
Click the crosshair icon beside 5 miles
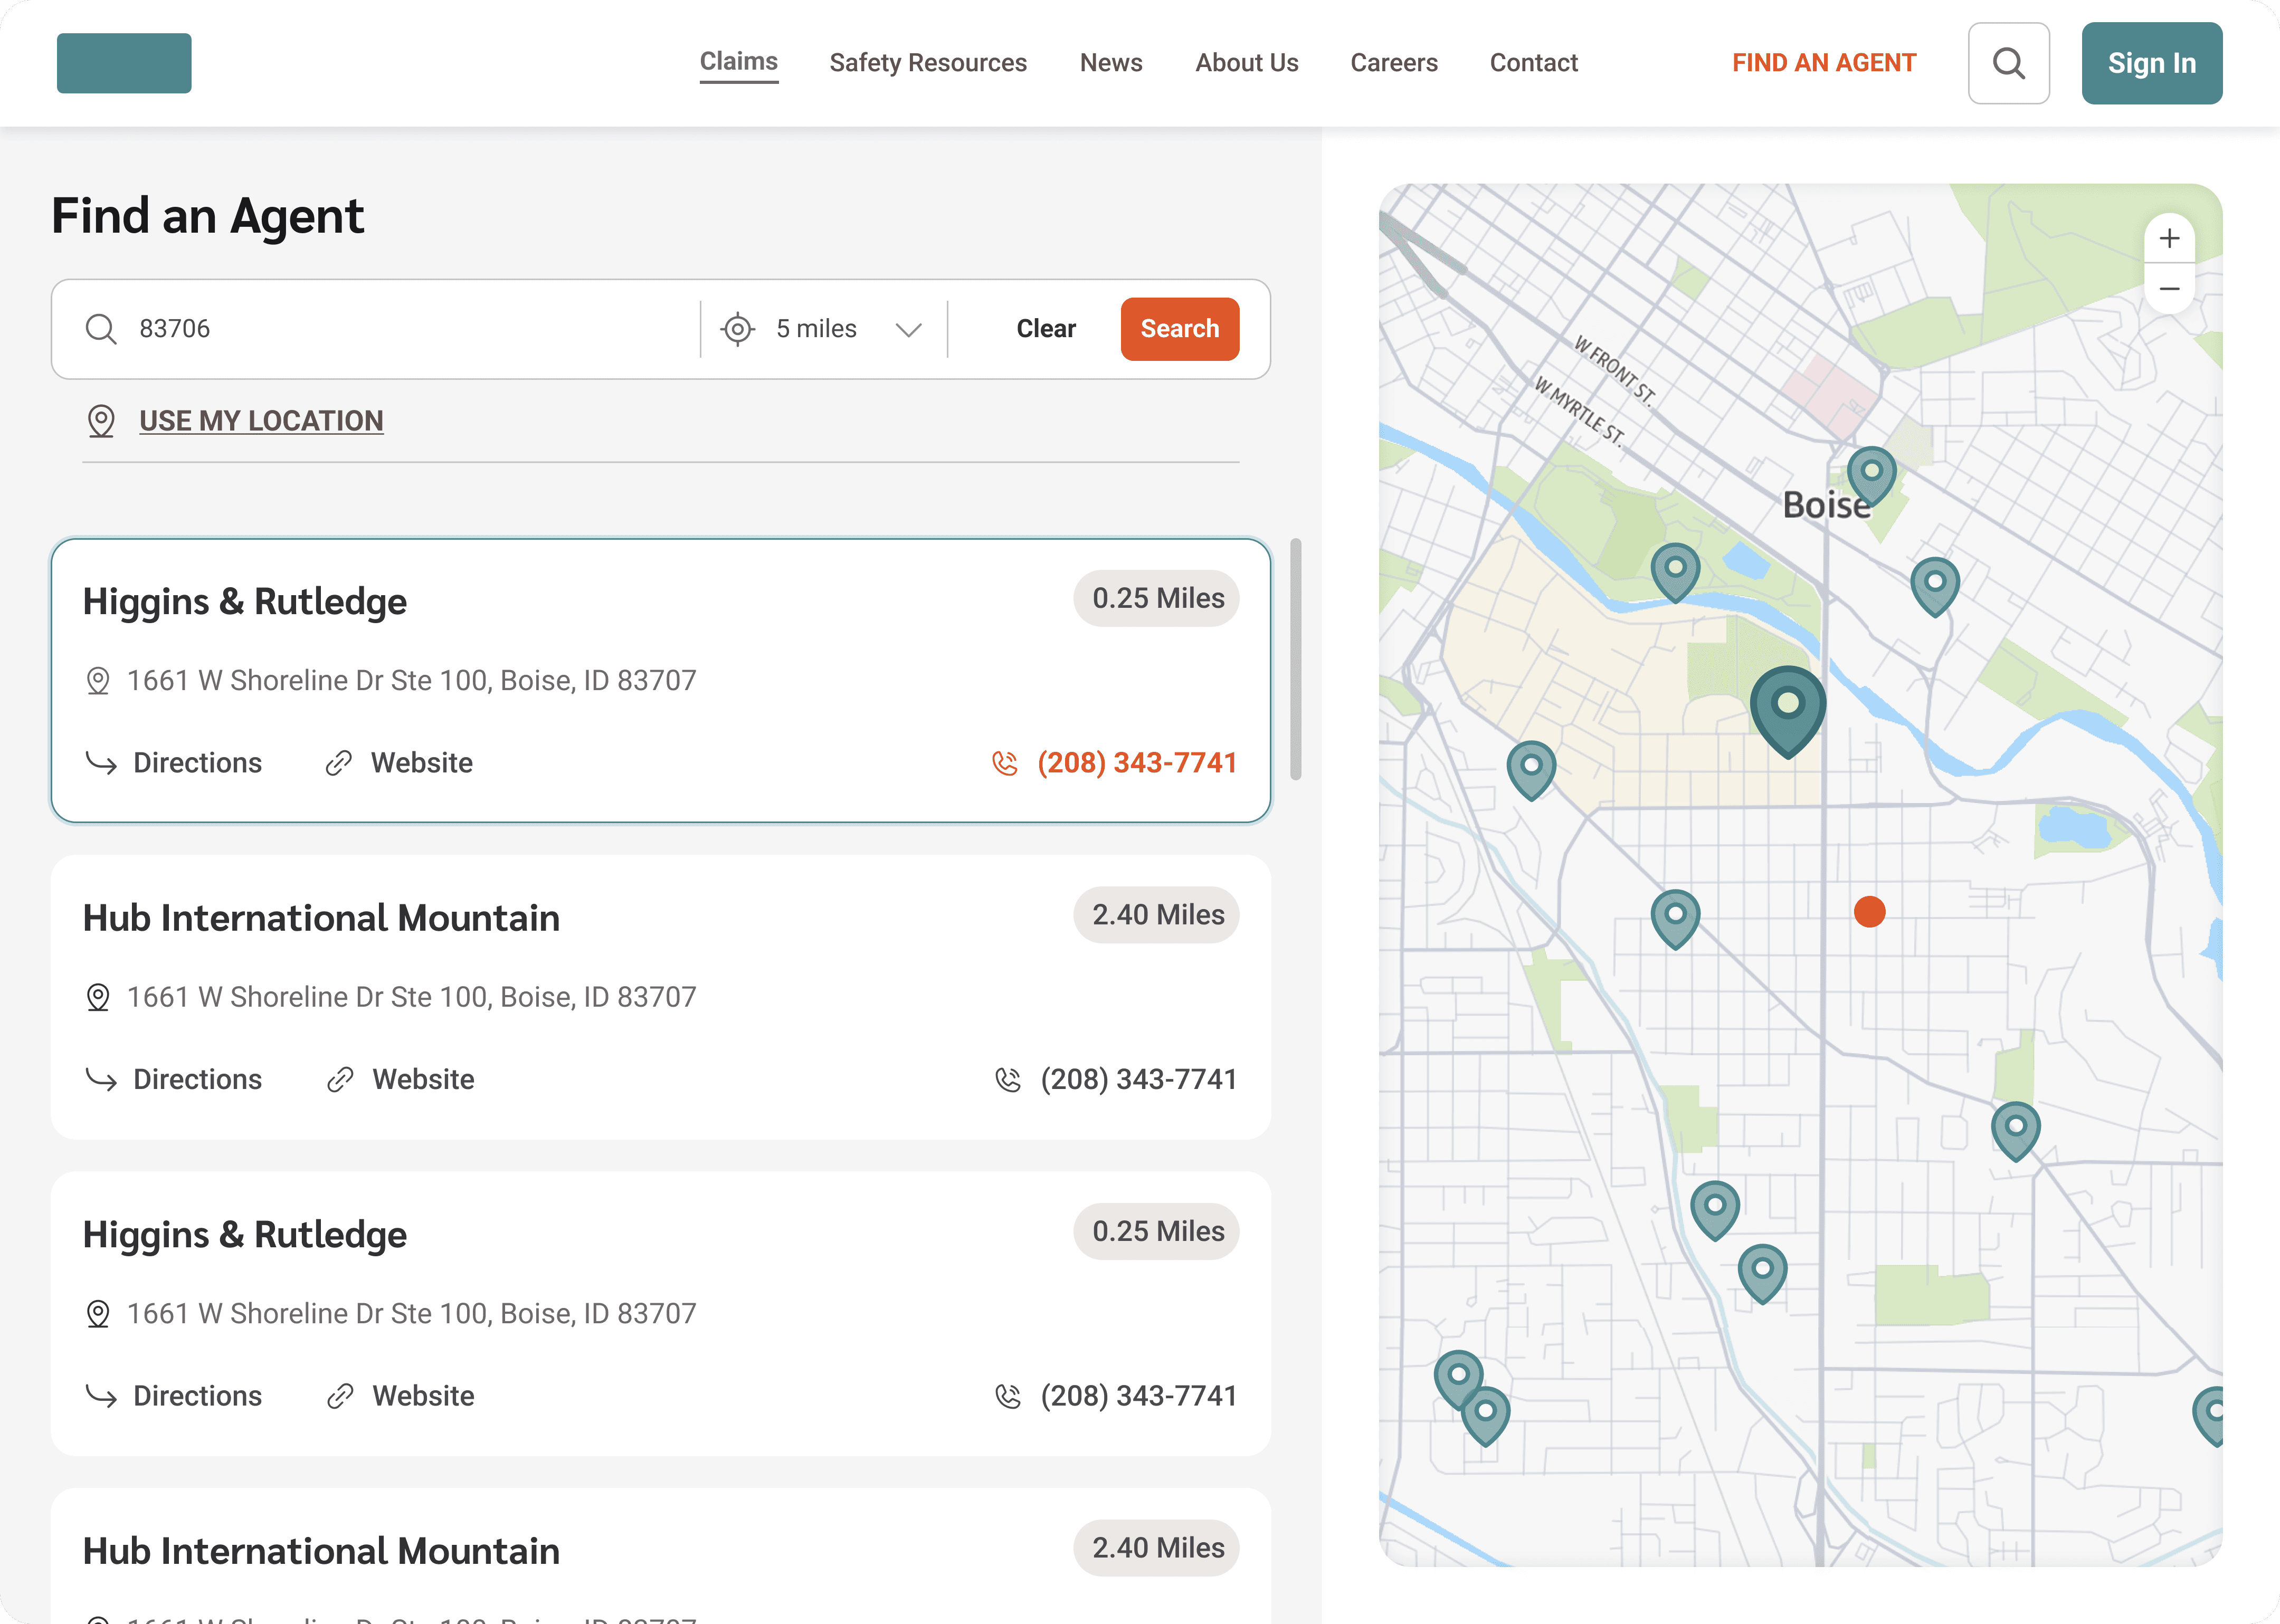(738, 329)
